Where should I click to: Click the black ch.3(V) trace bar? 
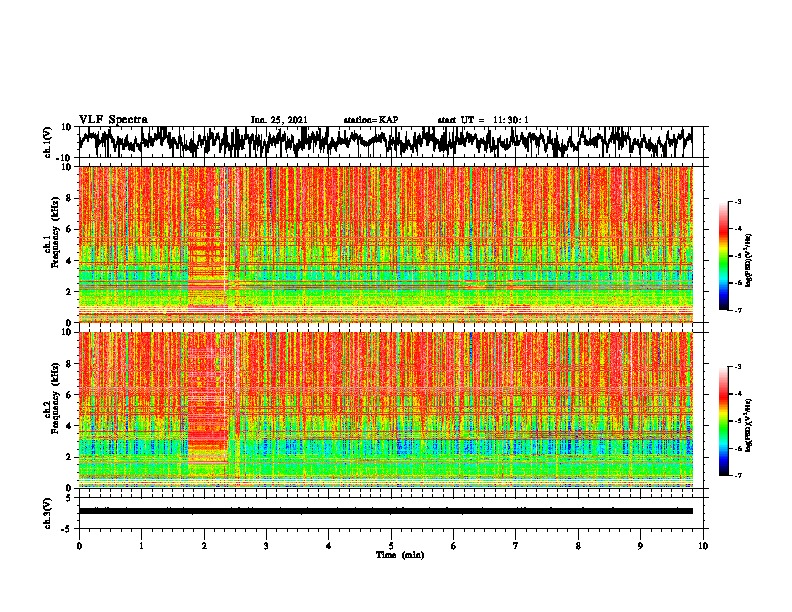(x=386, y=511)
